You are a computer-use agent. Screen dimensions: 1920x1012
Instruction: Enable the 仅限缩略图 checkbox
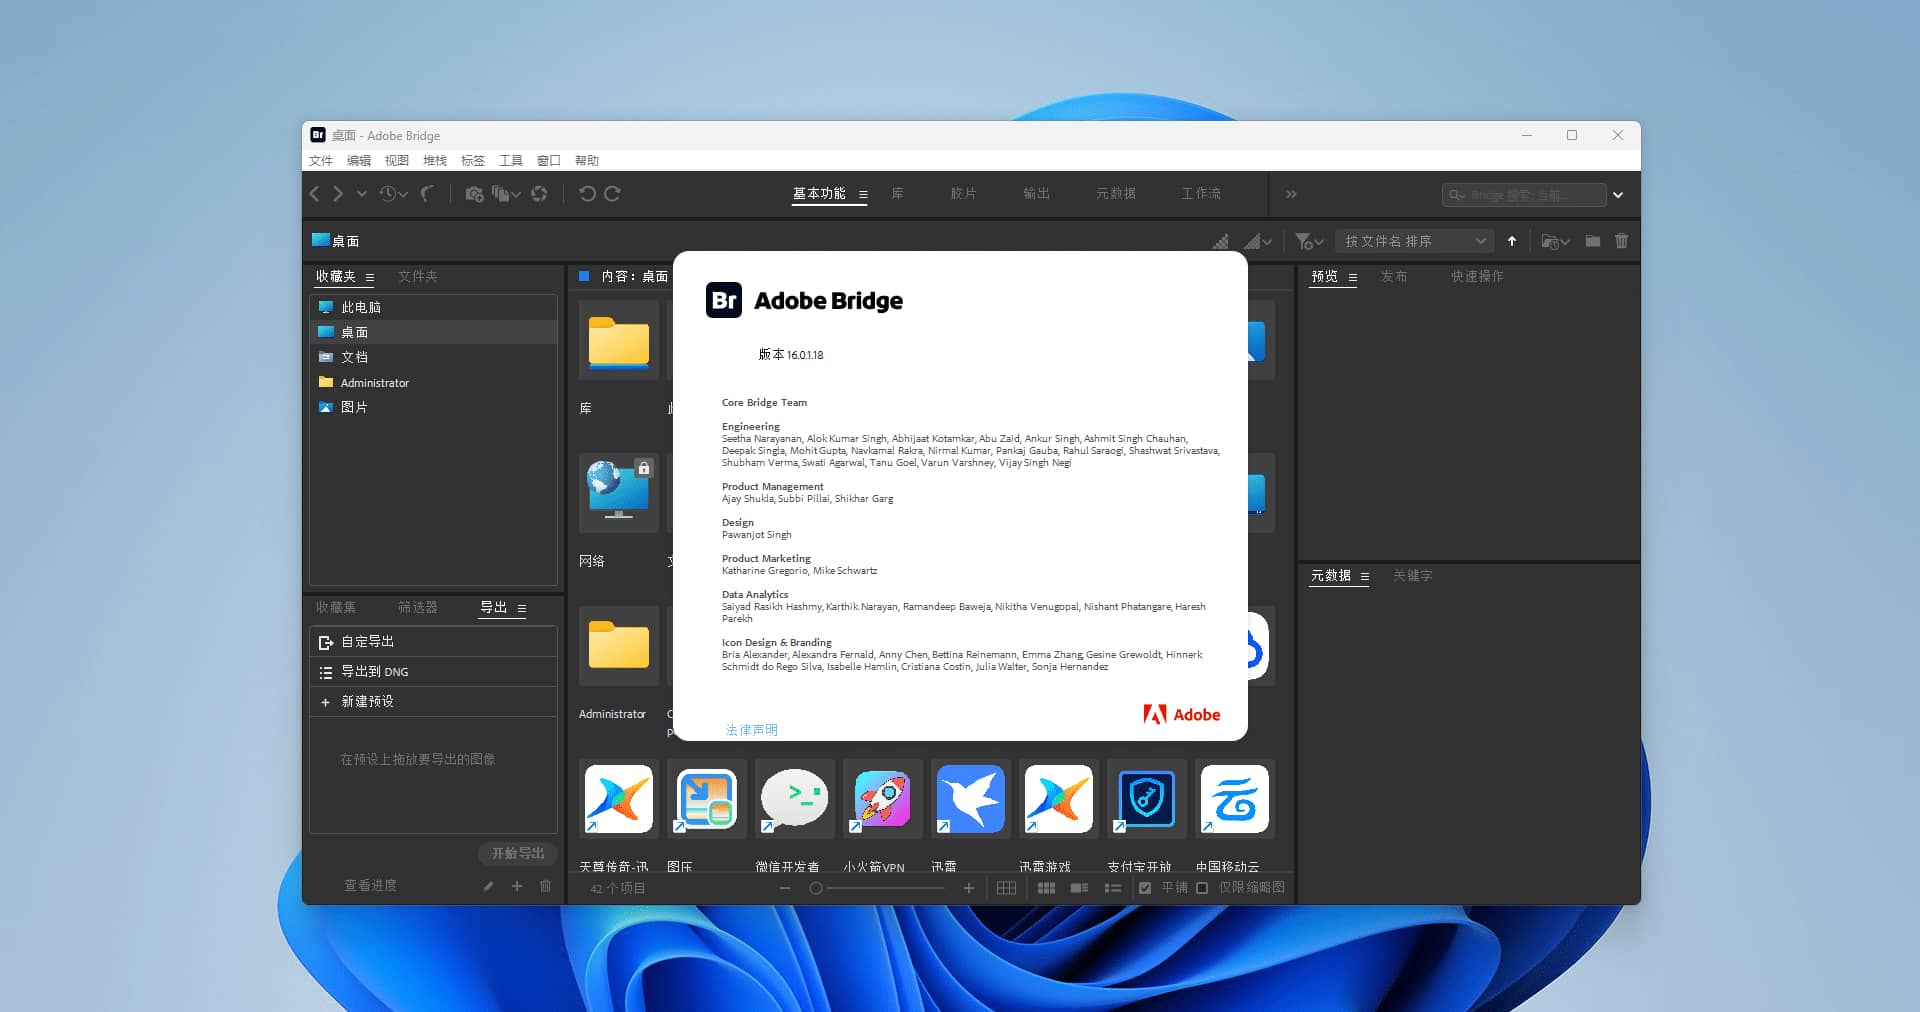coord(1202,888)
